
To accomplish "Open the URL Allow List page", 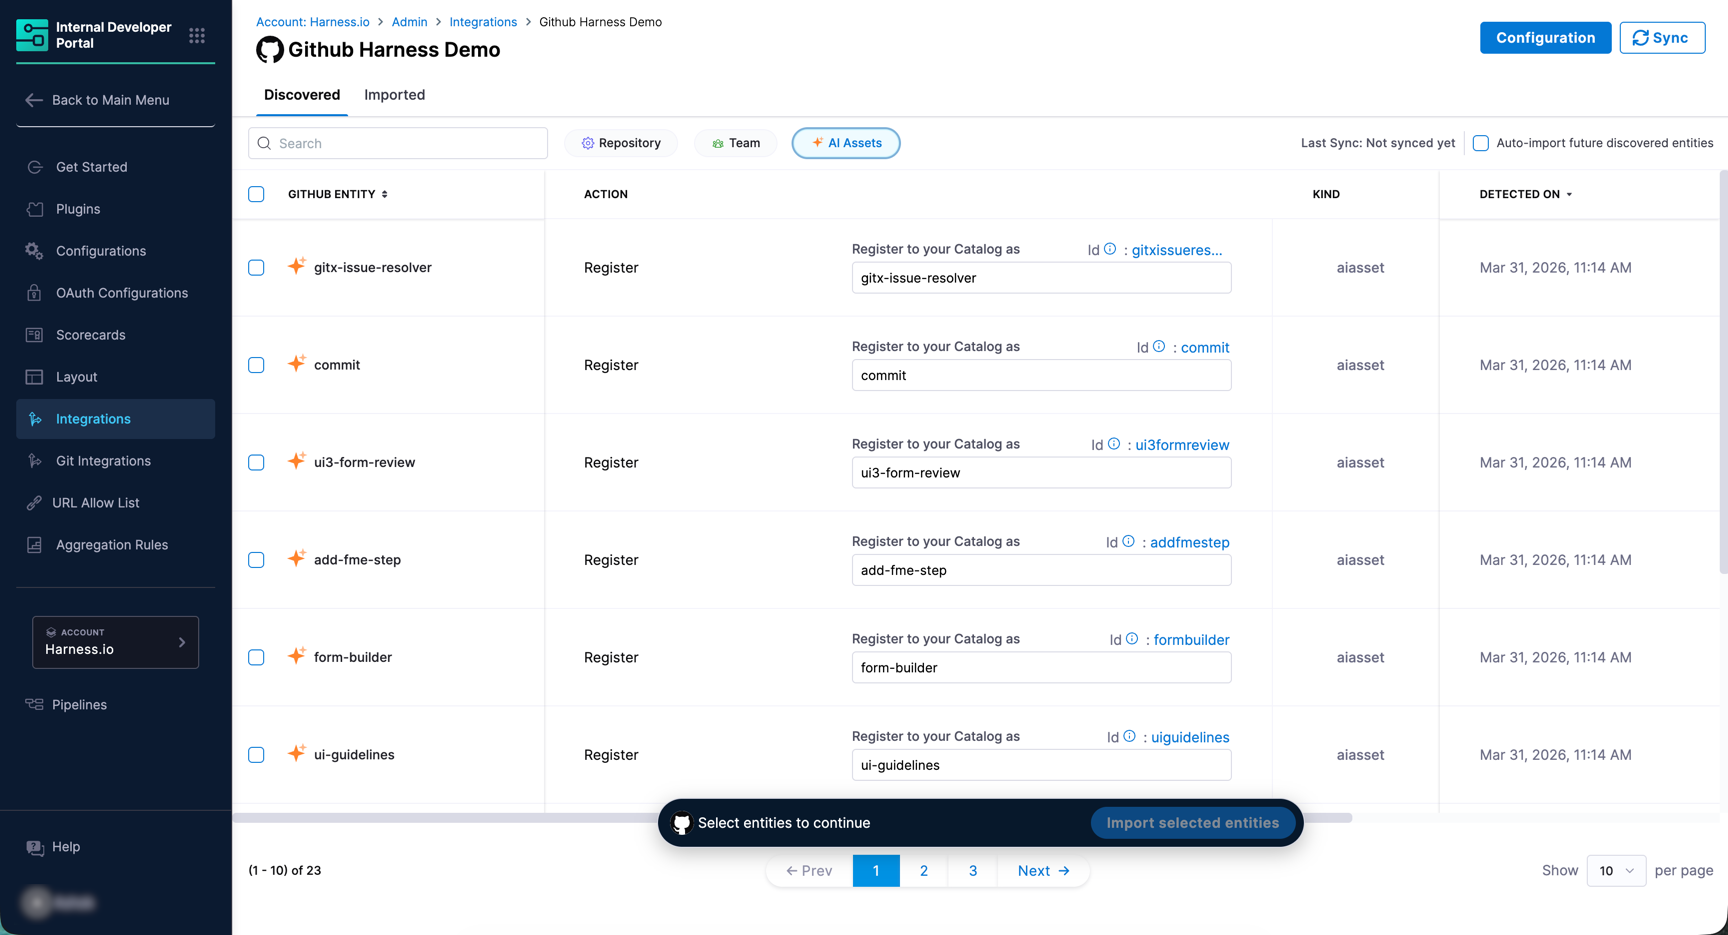I will pyautogui.click(x=95, y=503).
